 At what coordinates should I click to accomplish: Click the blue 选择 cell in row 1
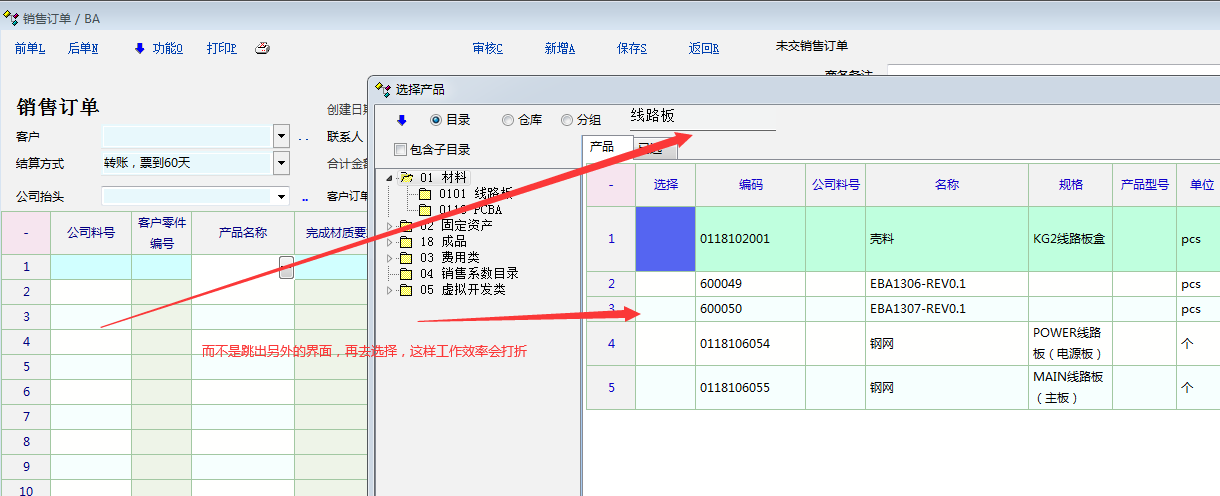click(665, 239)
